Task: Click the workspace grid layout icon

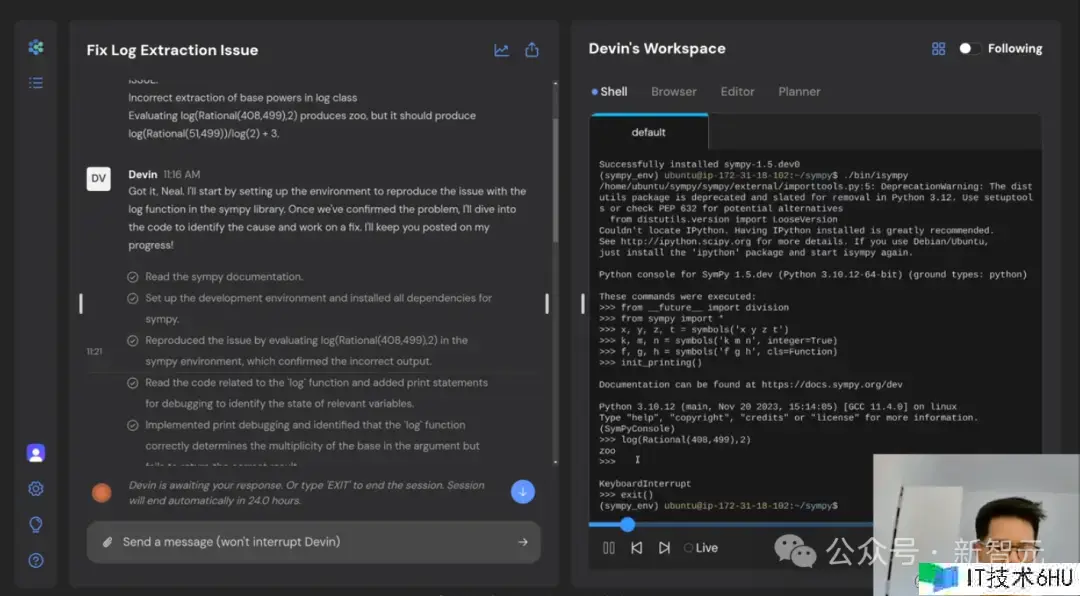Action: point(938,49)
